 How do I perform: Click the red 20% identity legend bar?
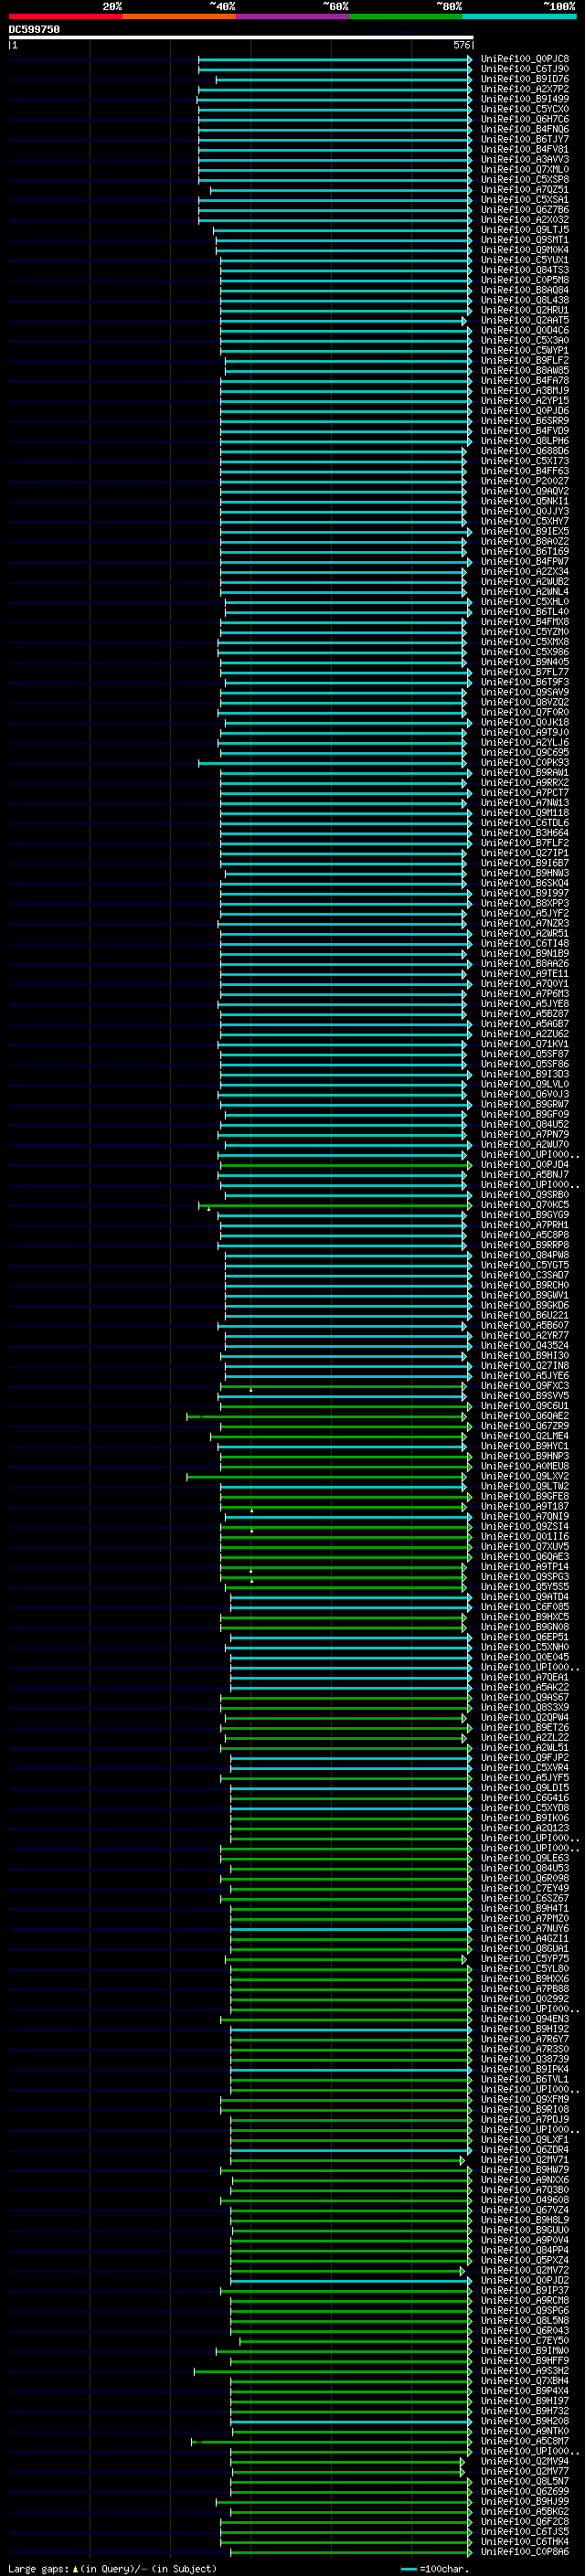pyautogui.click(x=65, y=16)
